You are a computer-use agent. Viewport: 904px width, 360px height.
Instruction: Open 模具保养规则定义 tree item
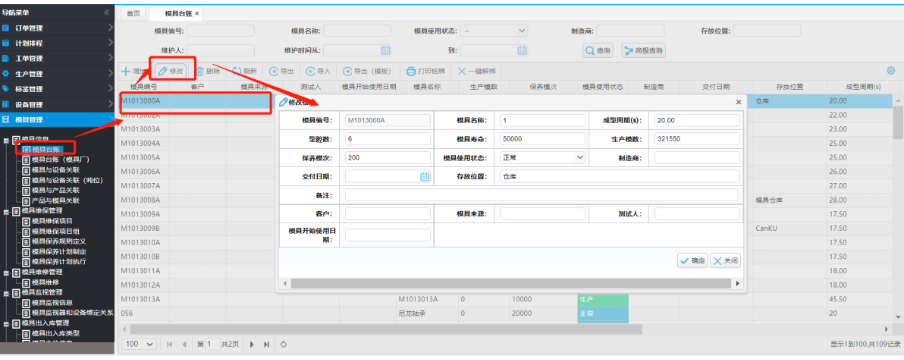tap(59, 241)
